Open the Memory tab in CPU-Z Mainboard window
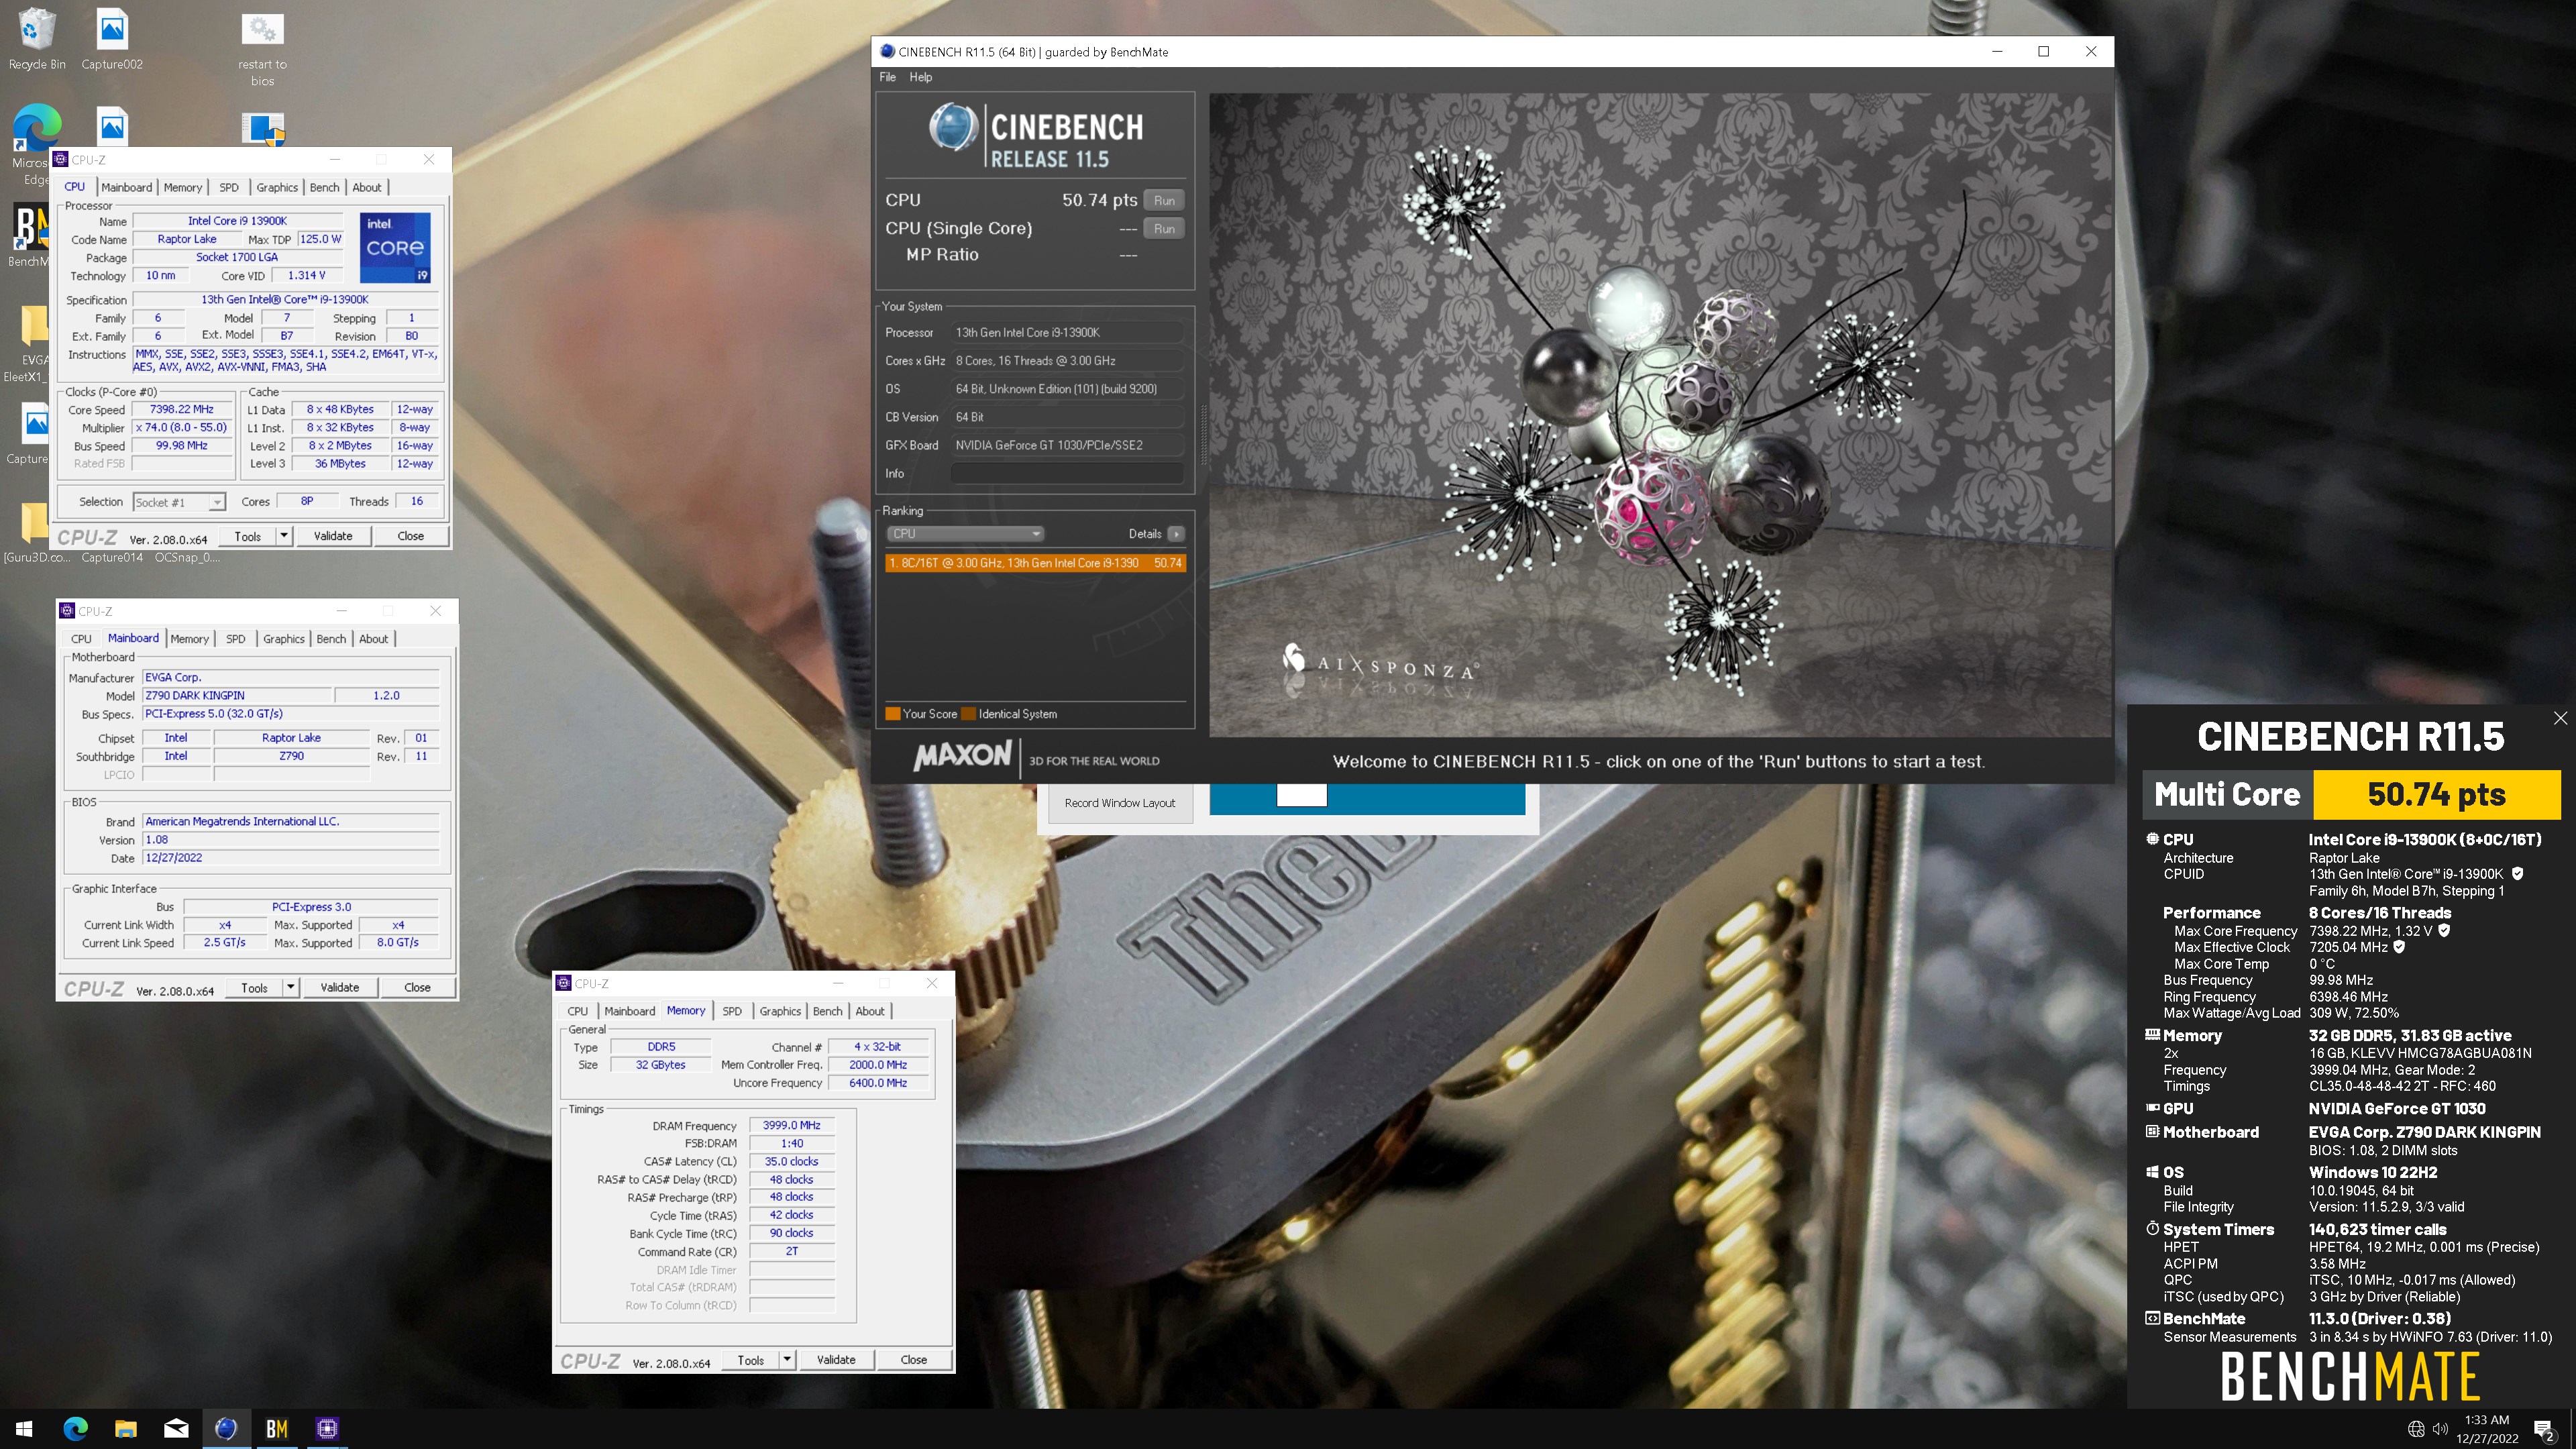This screenshot has height=1449, width=2576. tap(189, 639)
